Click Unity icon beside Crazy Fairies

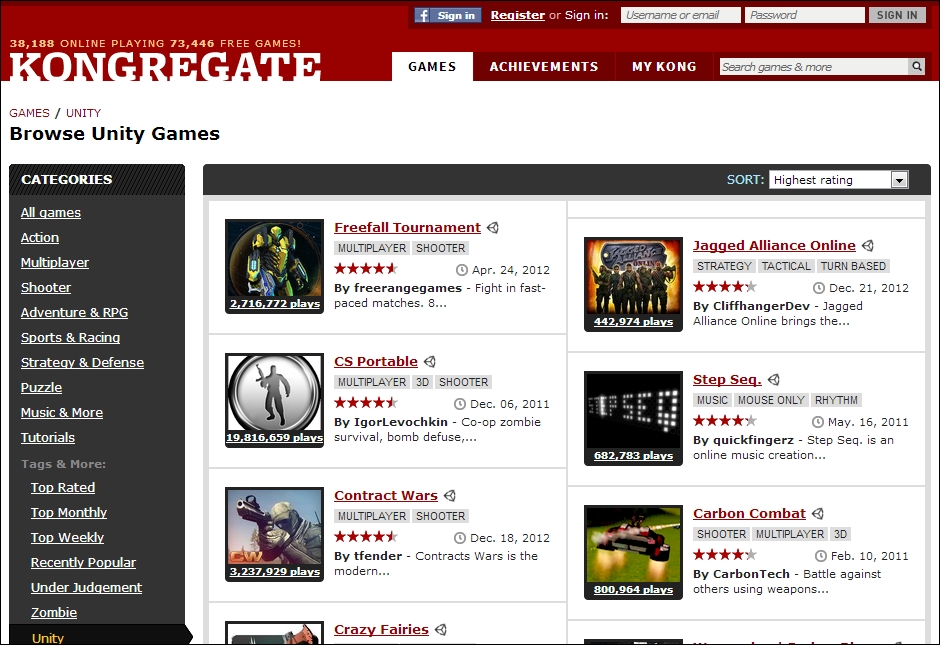[441, 630]
